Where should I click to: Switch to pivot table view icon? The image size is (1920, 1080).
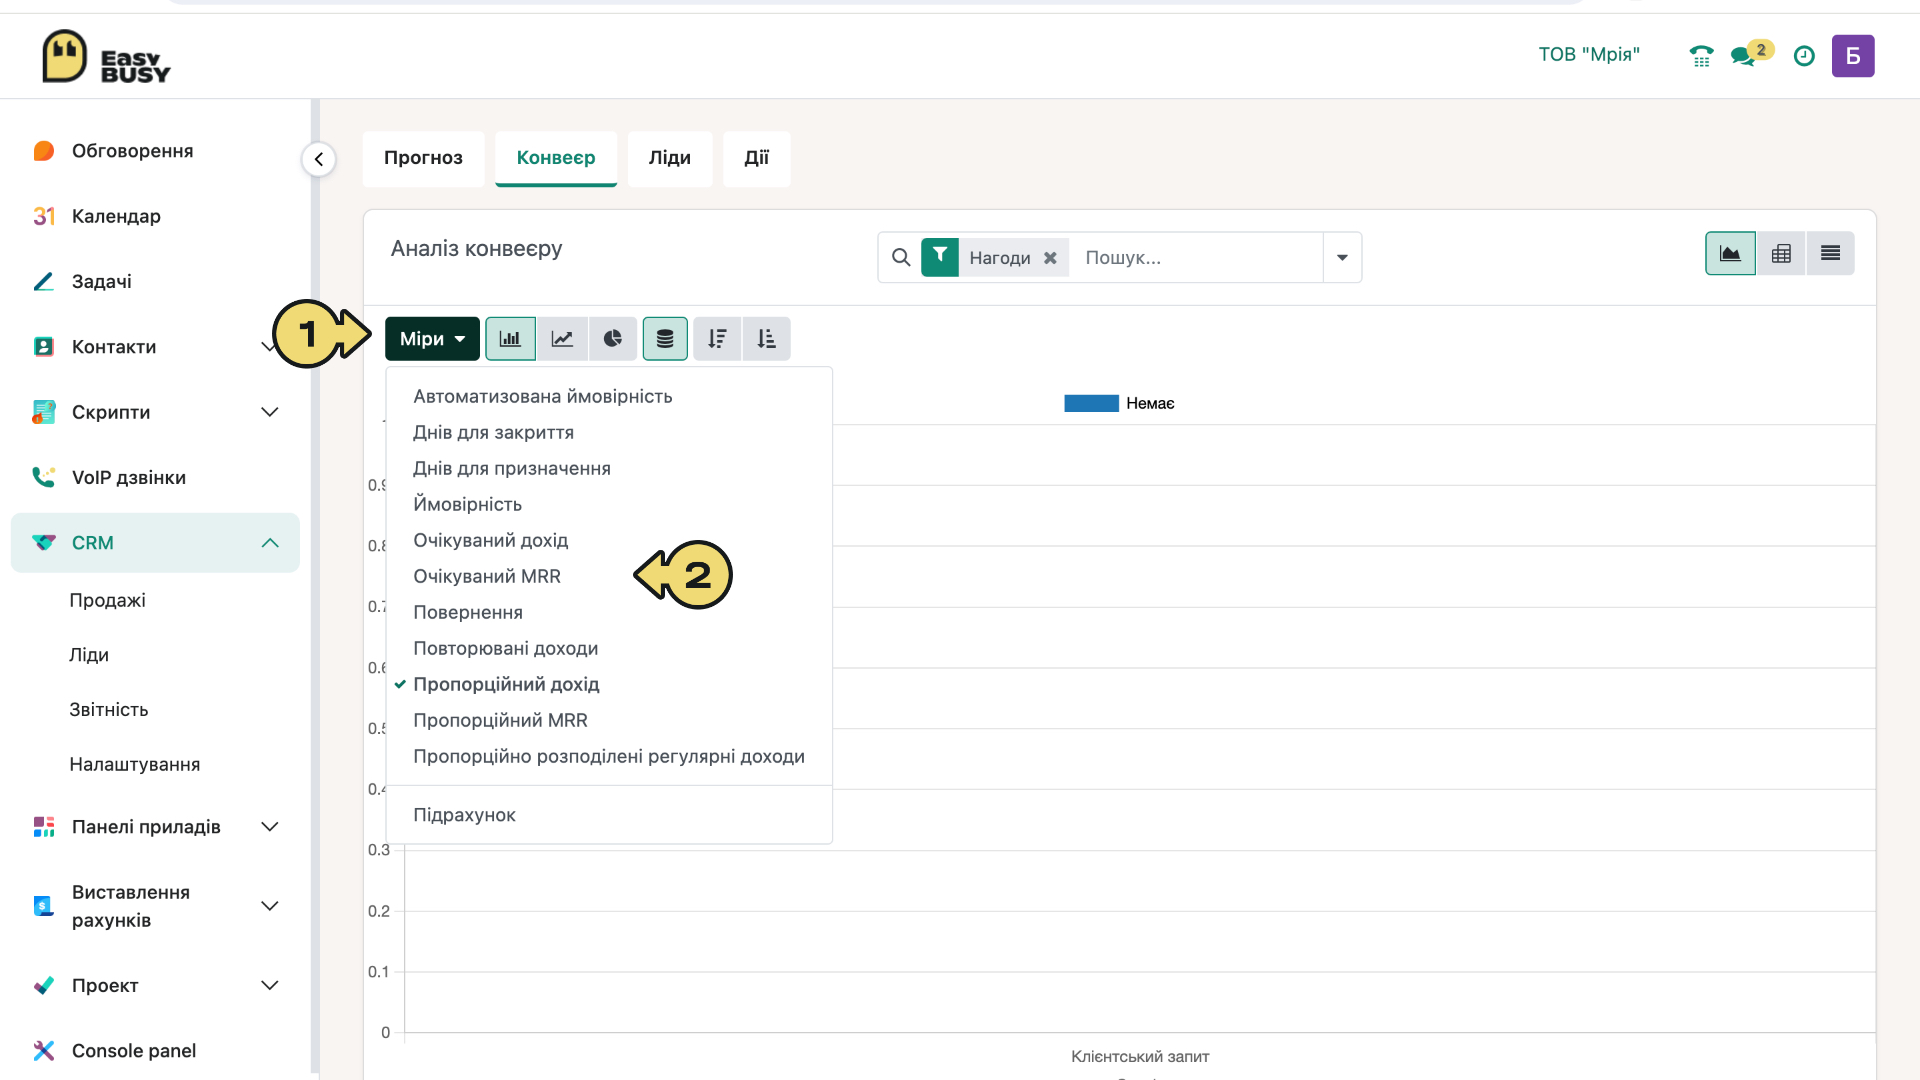click(1781, 253)
